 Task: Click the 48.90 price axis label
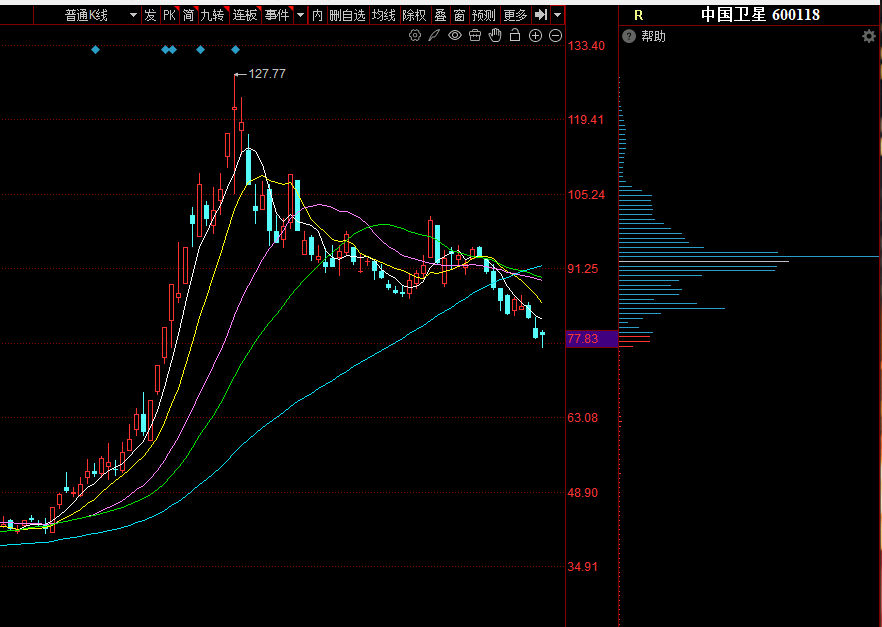tap(583, 493)
